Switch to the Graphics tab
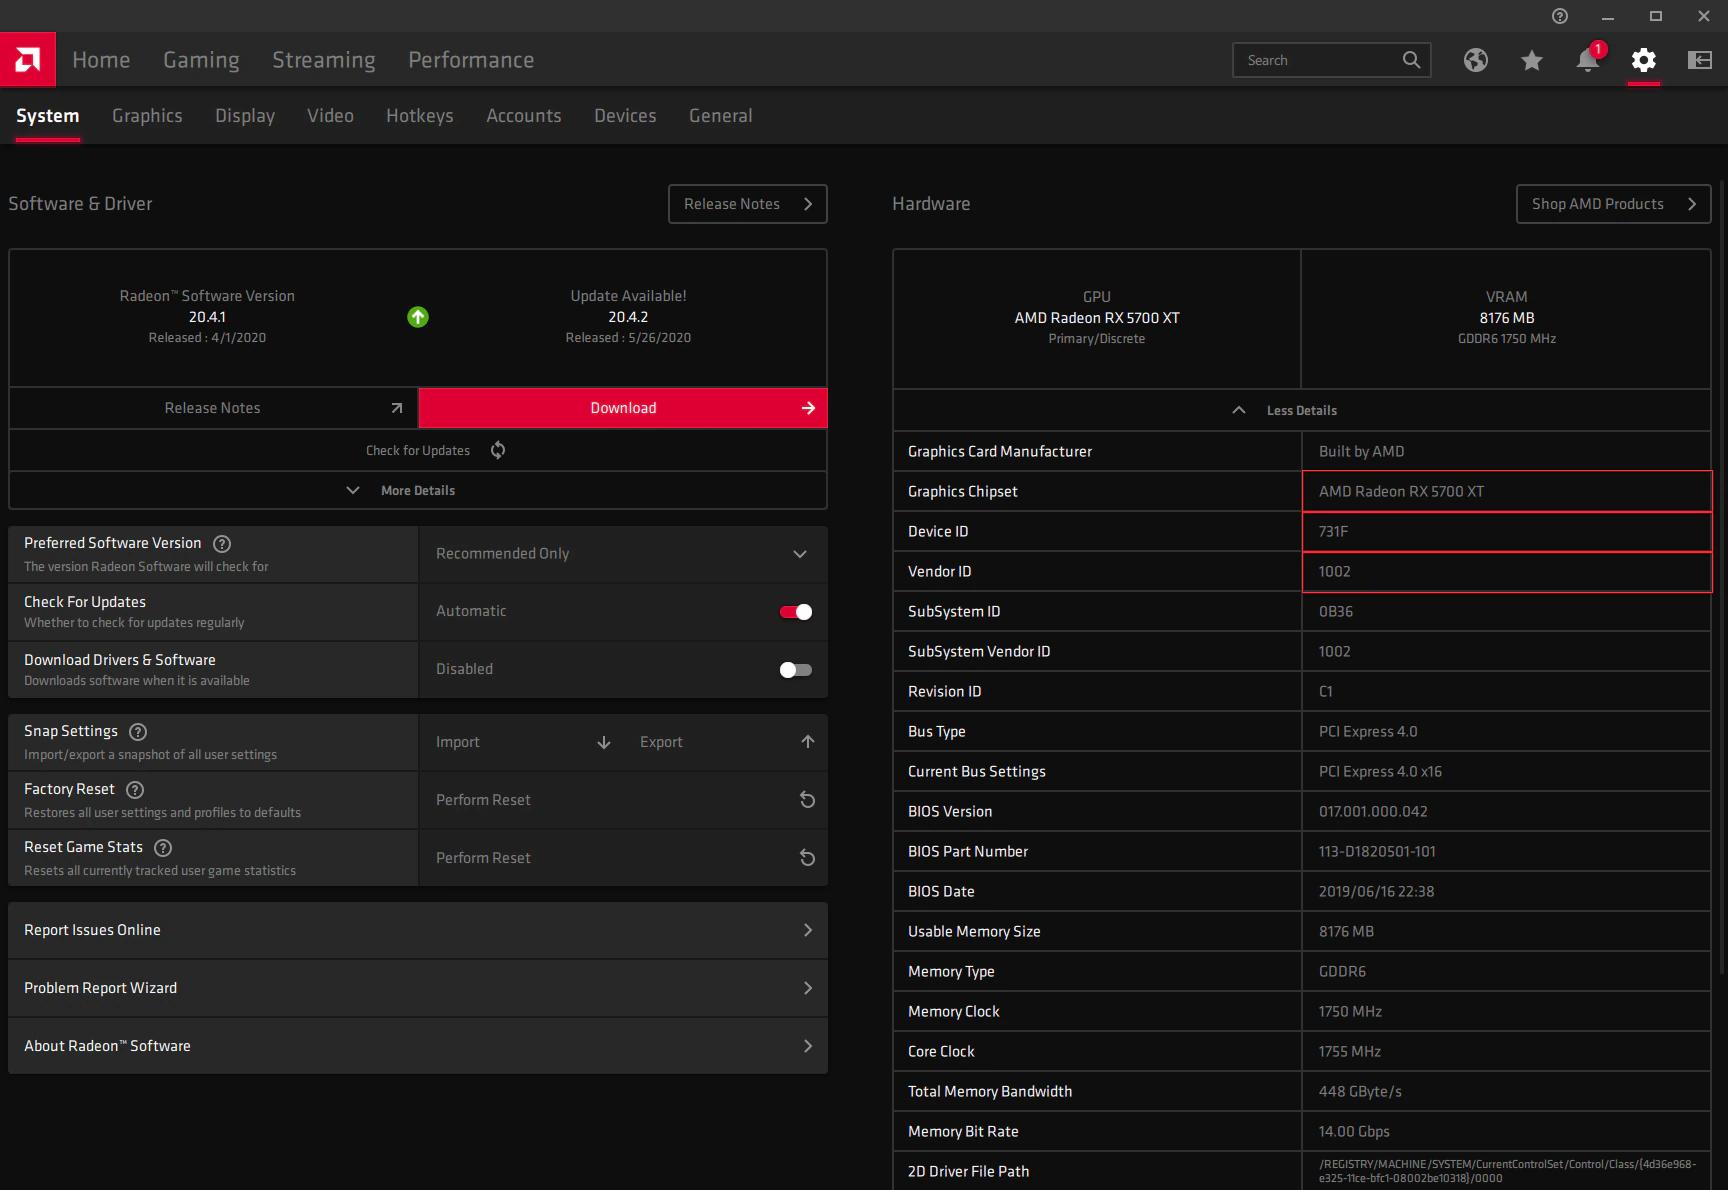The width and height of the screenshot is (1728, 1190). click(147, 115)
